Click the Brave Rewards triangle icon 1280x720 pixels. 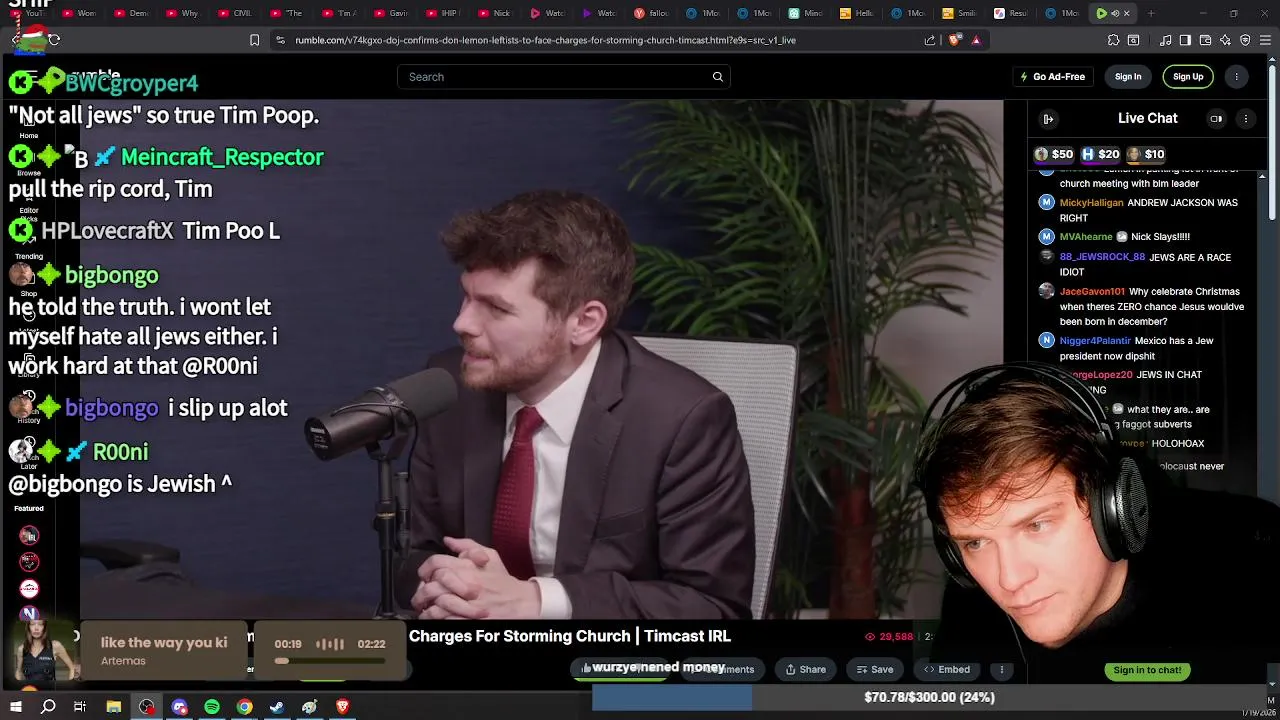(x=976, y=40)
